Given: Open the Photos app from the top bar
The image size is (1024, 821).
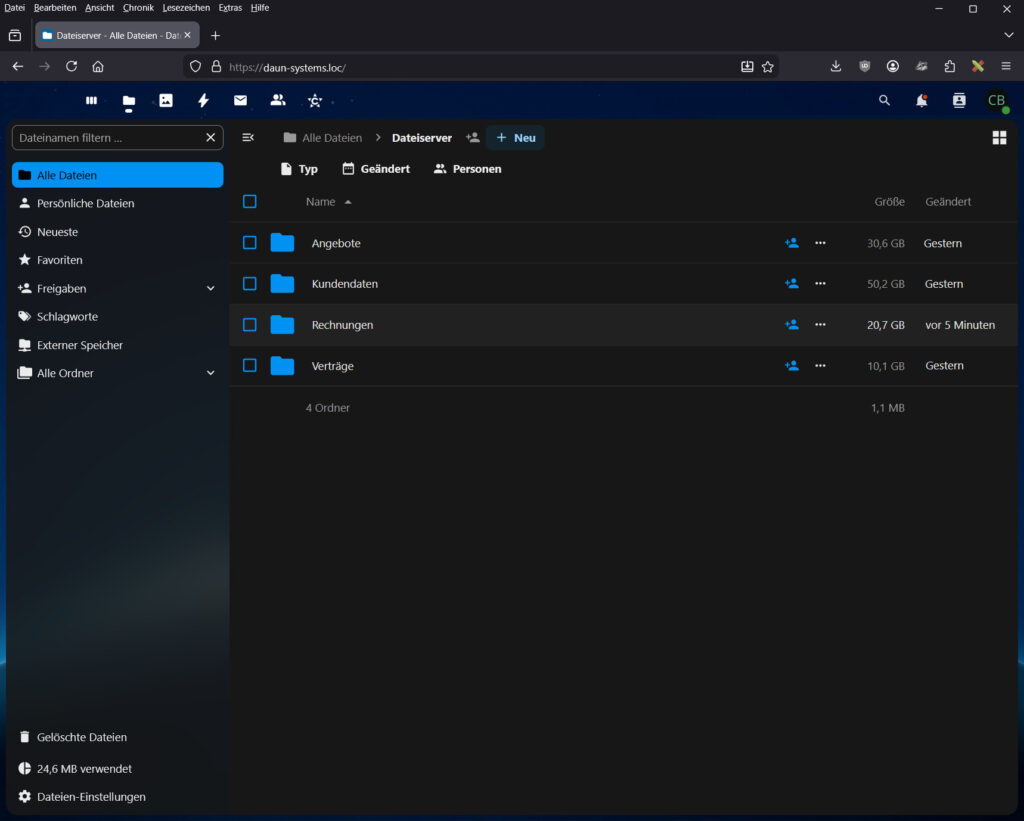Looking at the screenshot, I should pos(166,100).
